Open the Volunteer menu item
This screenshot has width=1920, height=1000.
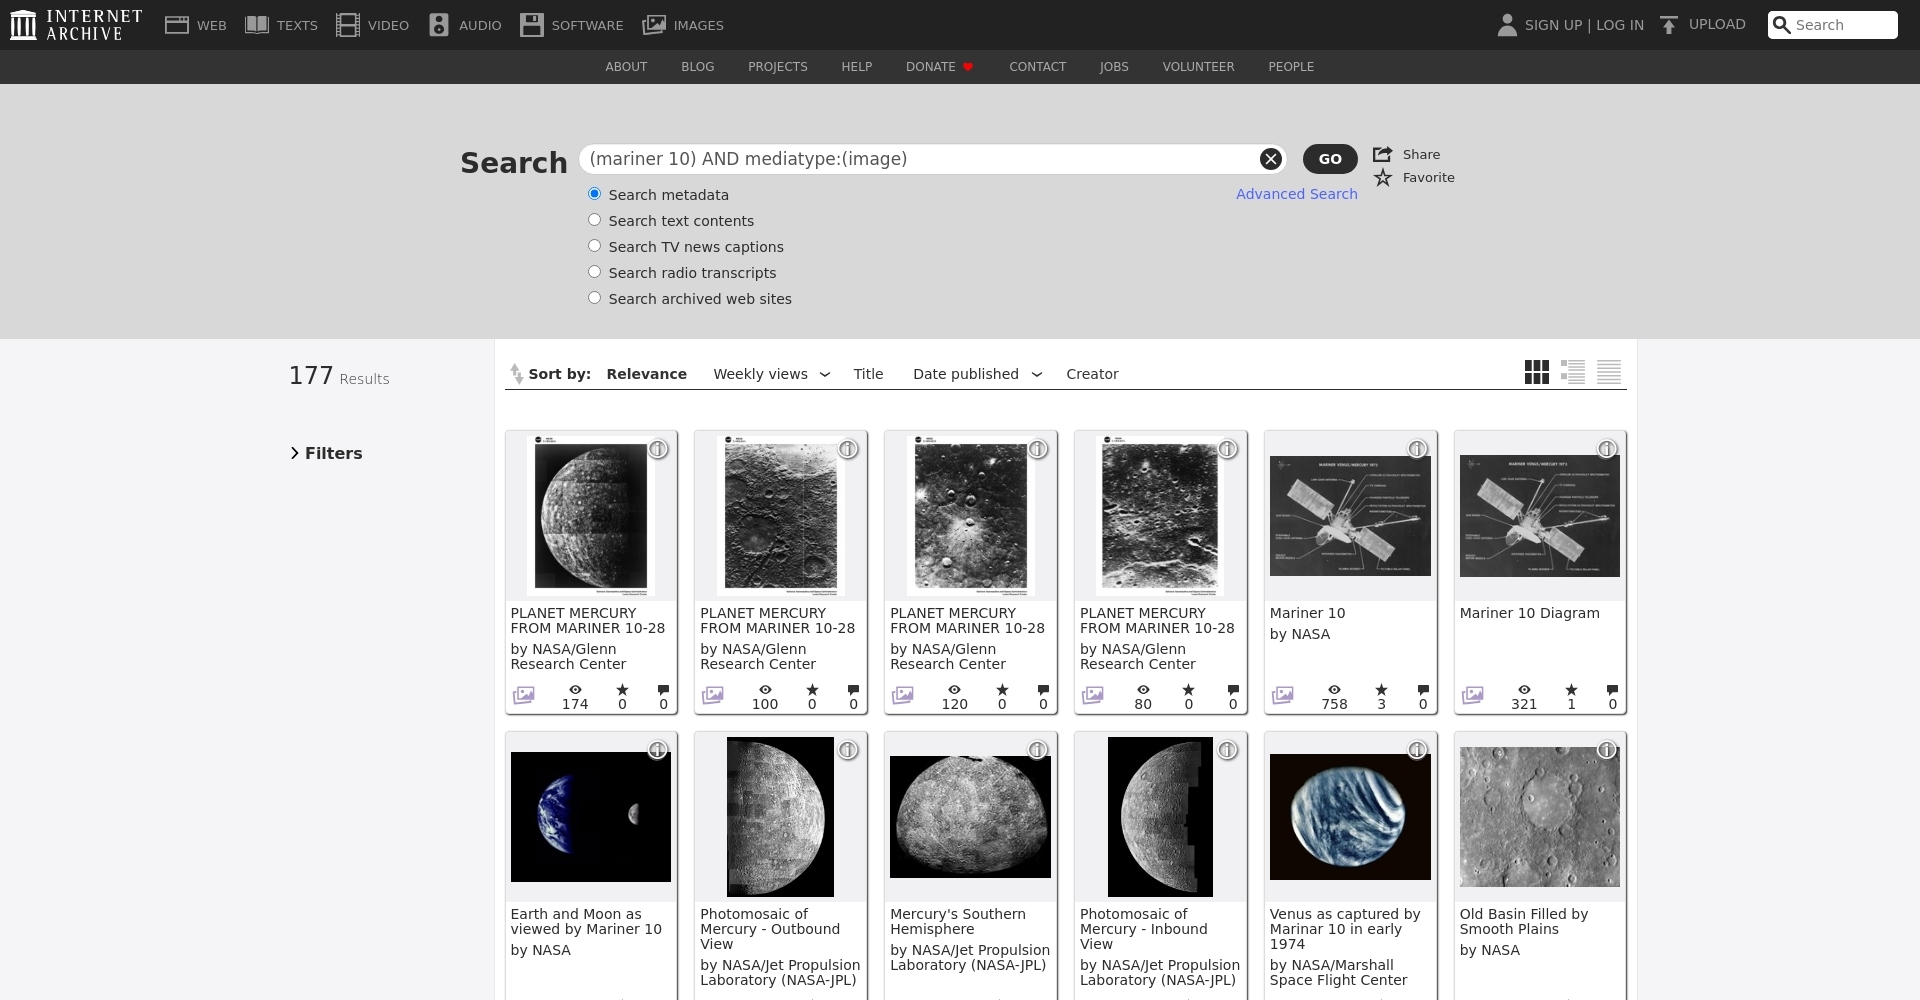click(1198, 67)
